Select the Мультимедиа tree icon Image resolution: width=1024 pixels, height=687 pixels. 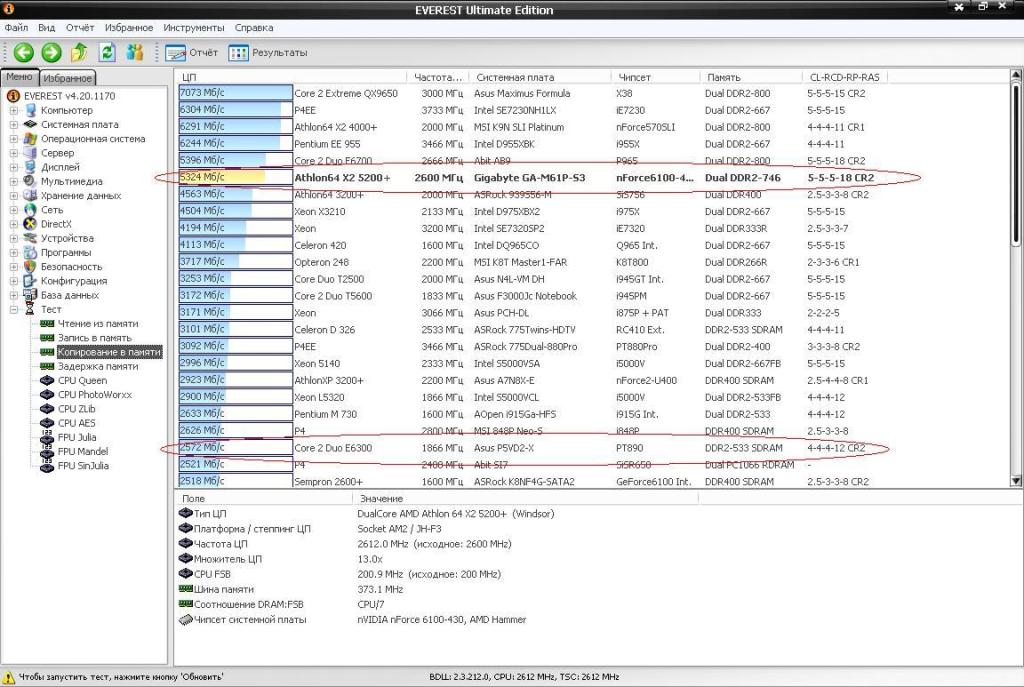(31, 181)
